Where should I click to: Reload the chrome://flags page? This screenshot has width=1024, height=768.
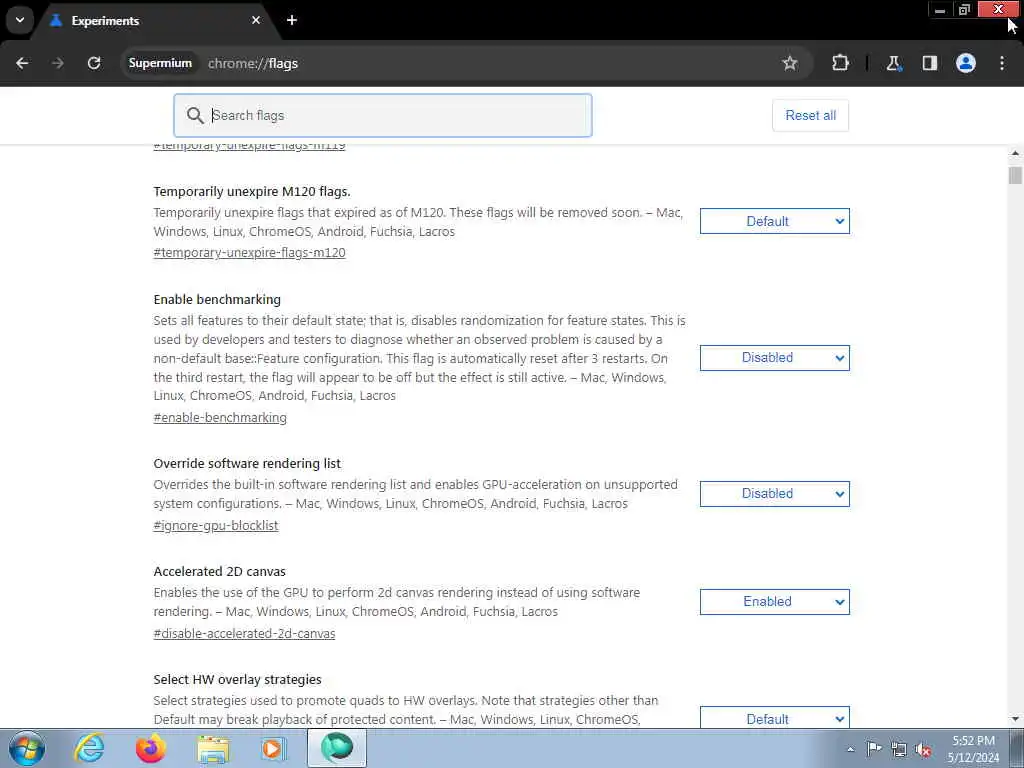[x=94, y=63]
